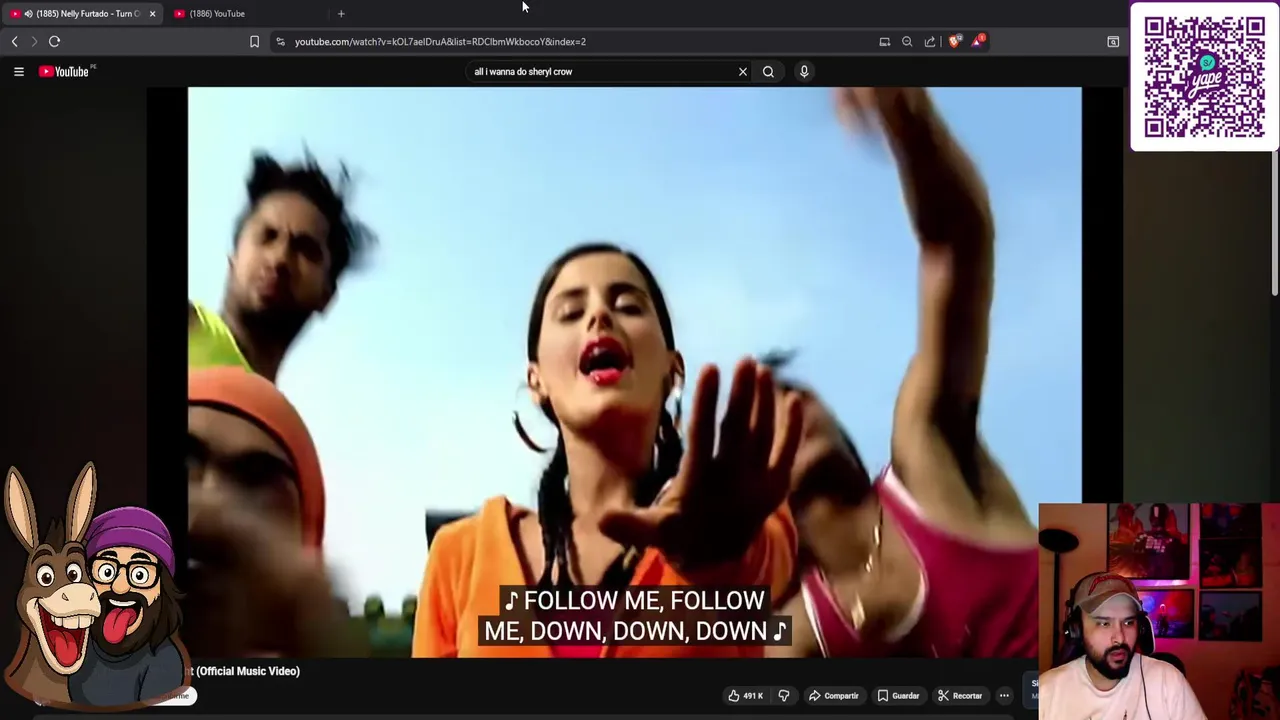Click the search magnifier button
1280x720 pixels.
point(768,71)
